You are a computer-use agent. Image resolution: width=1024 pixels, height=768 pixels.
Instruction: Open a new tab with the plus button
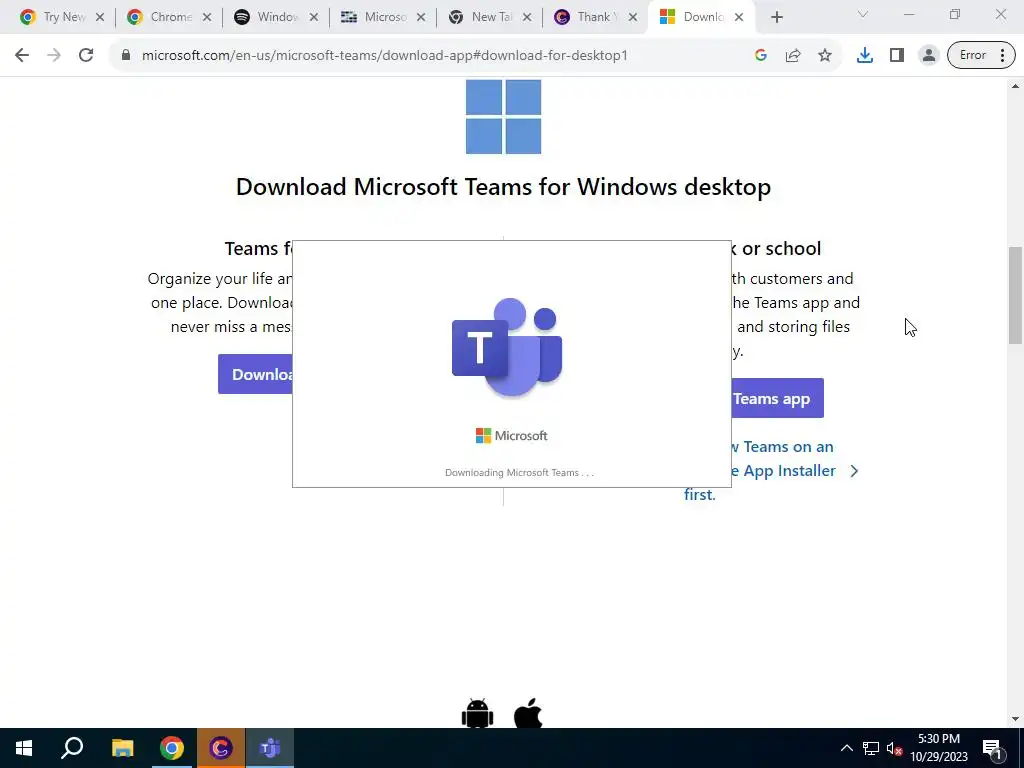[x=776, y=18]
